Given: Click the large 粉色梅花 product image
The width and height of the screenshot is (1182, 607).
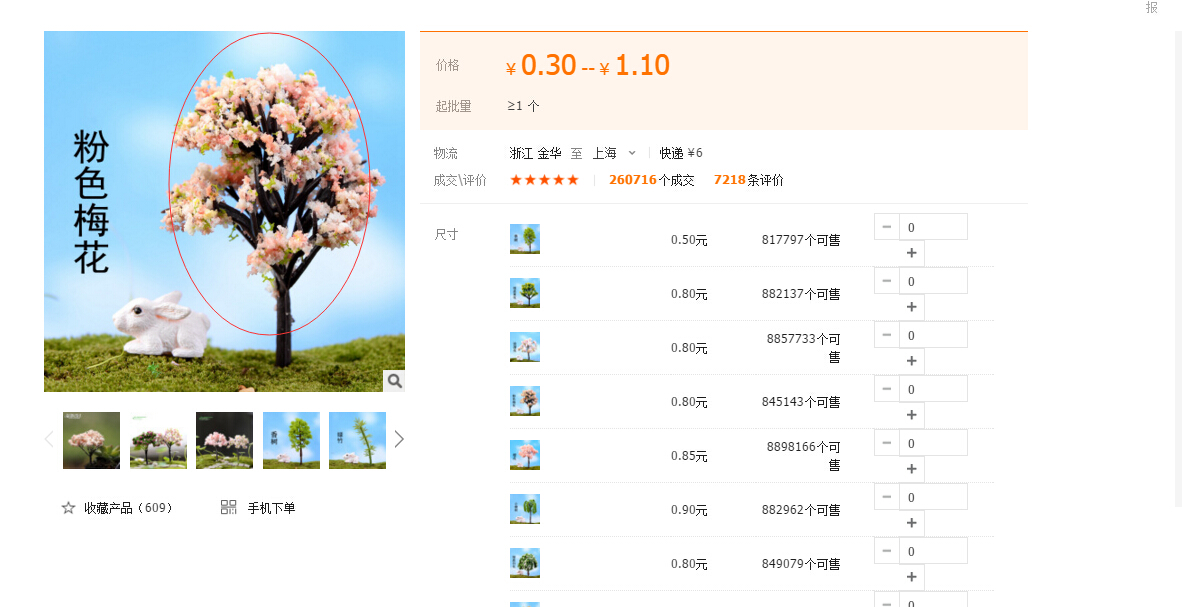Looking at the screenshot, I should [x=224, y=211].
